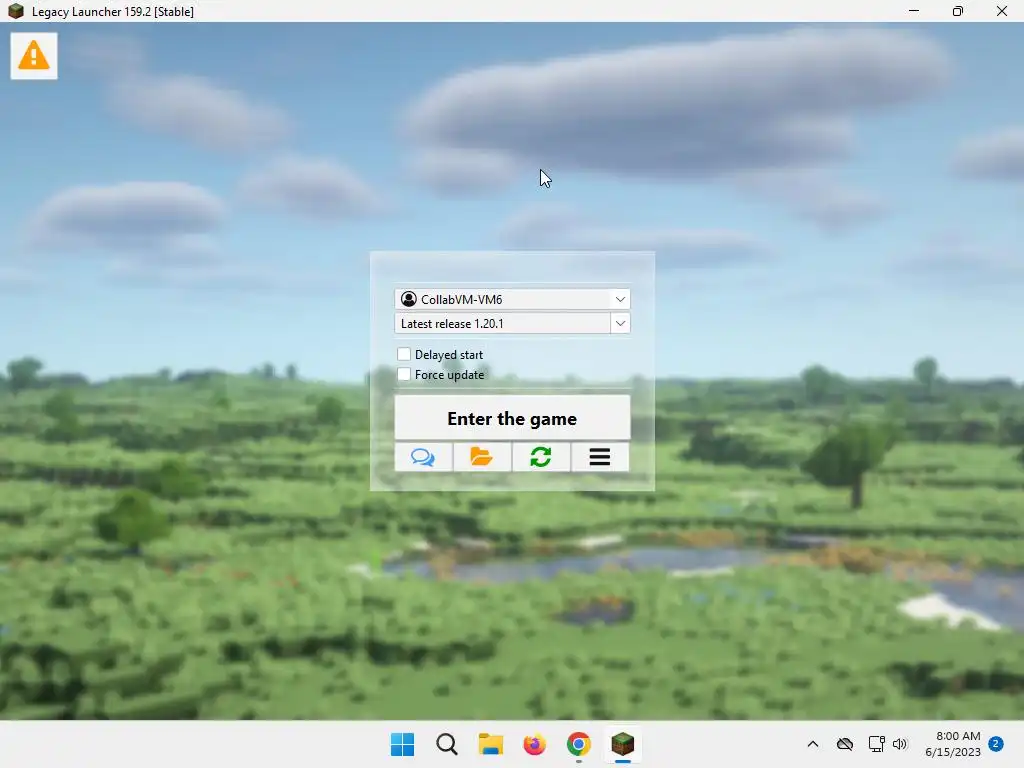Open the hamburger settings menu
Viewport: 1024px width, 768px height.
[600, 456]
